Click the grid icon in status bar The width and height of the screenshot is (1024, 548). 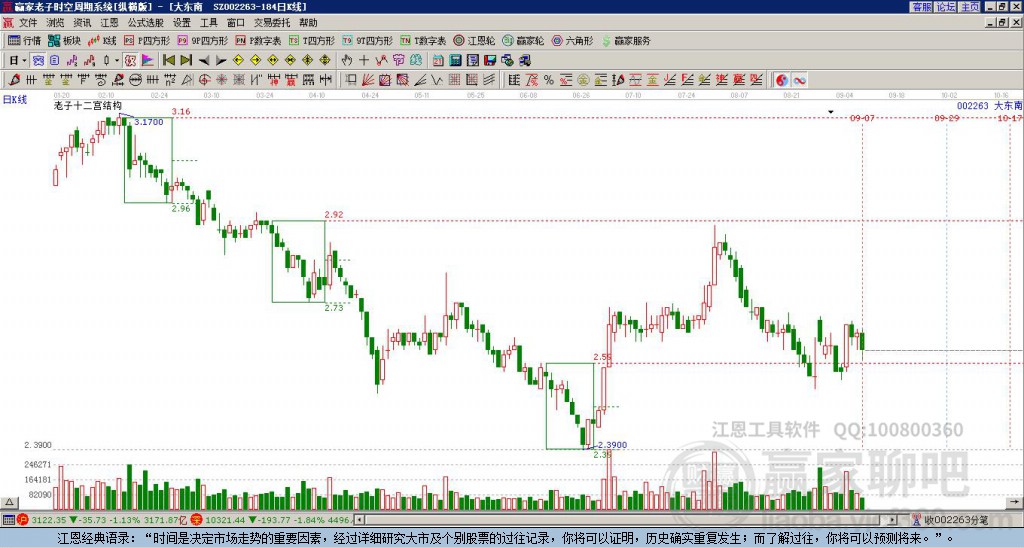[8, 520]
